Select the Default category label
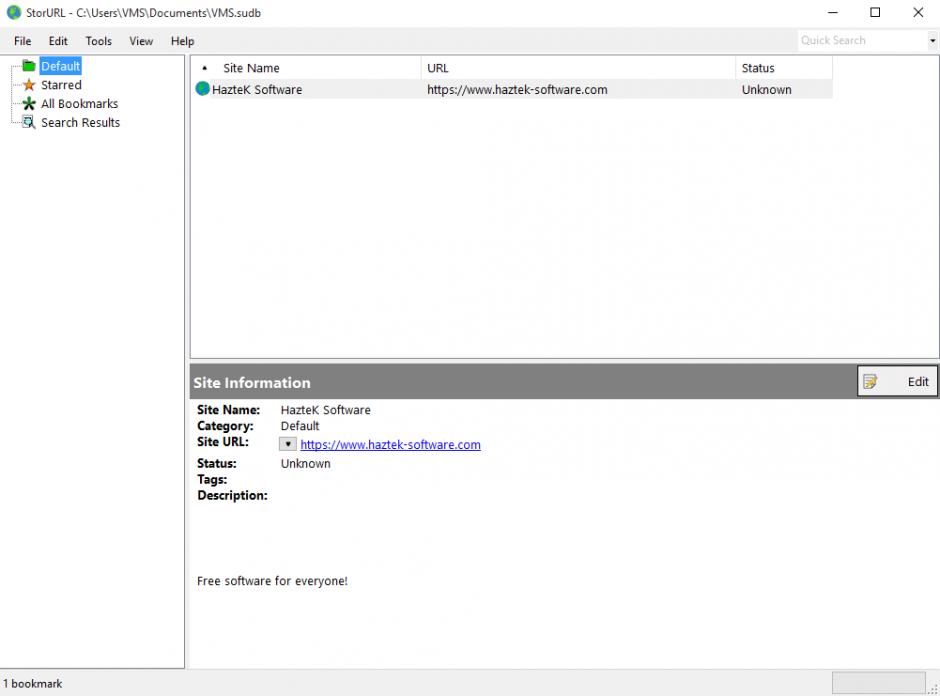Image resolution: width=940 pixels, height=696 pixels. point(61,66)
